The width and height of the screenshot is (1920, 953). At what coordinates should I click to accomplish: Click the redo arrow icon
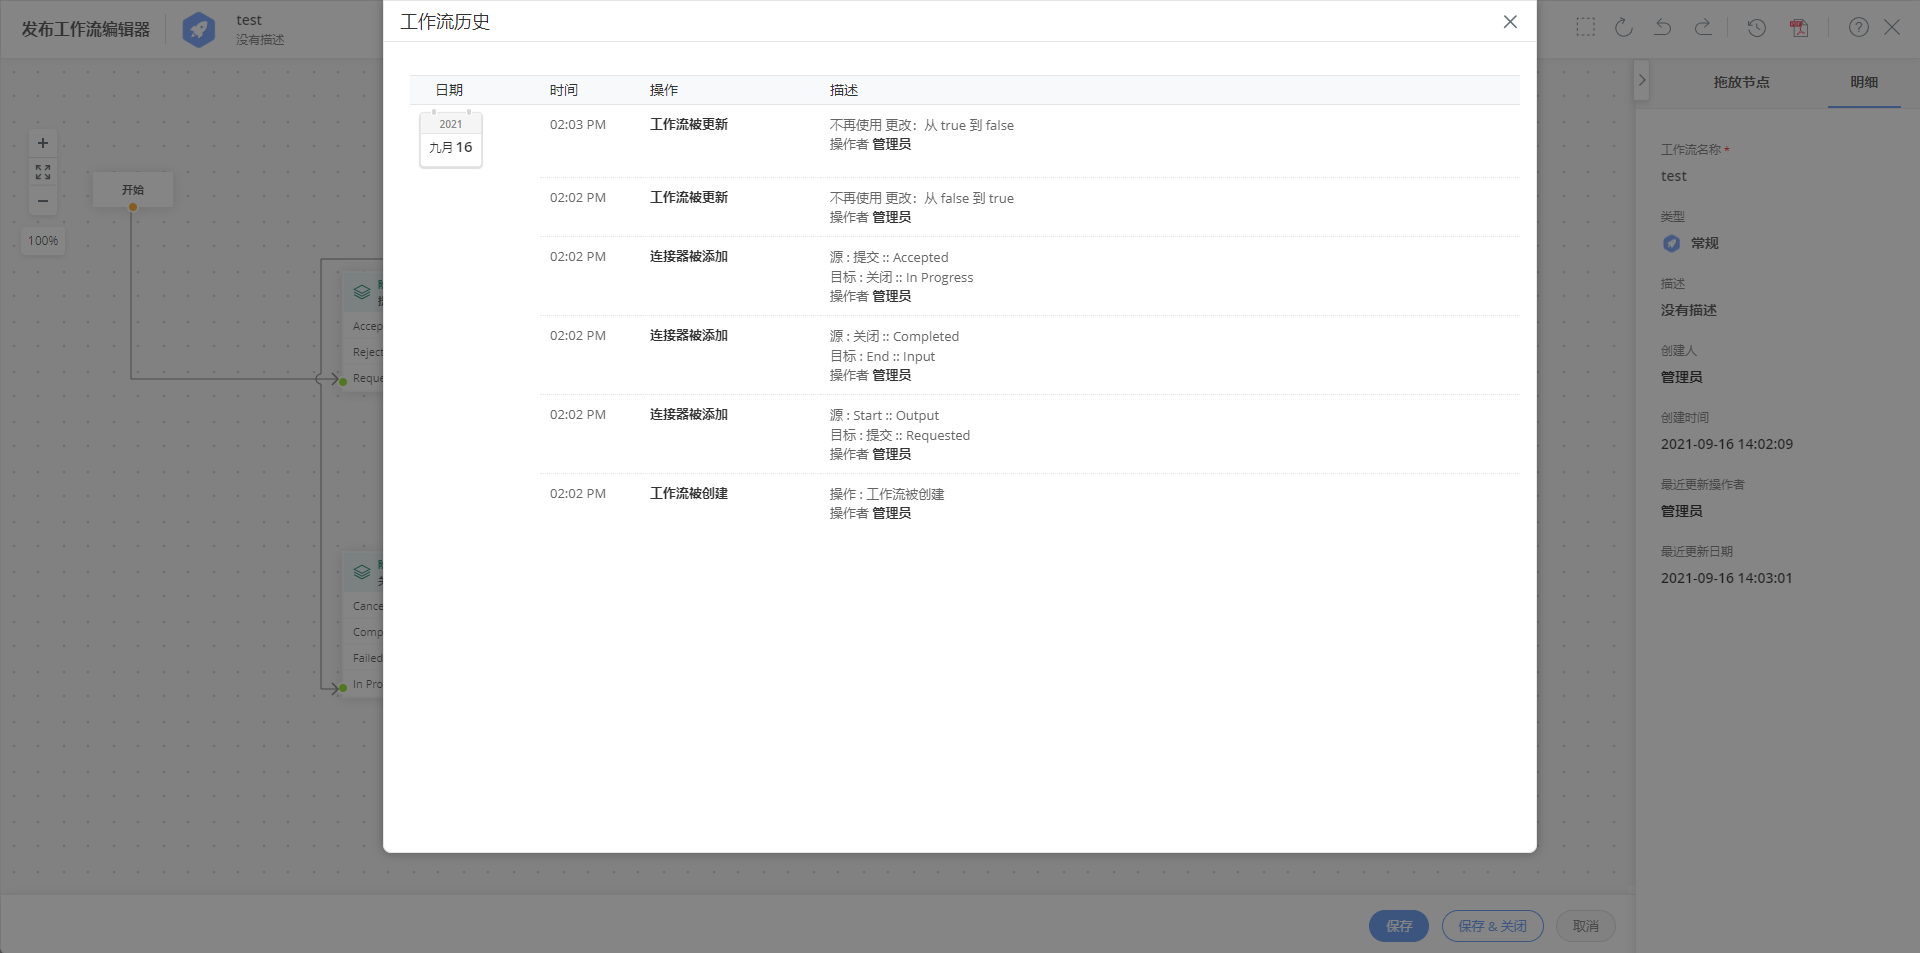[1703, 27]
